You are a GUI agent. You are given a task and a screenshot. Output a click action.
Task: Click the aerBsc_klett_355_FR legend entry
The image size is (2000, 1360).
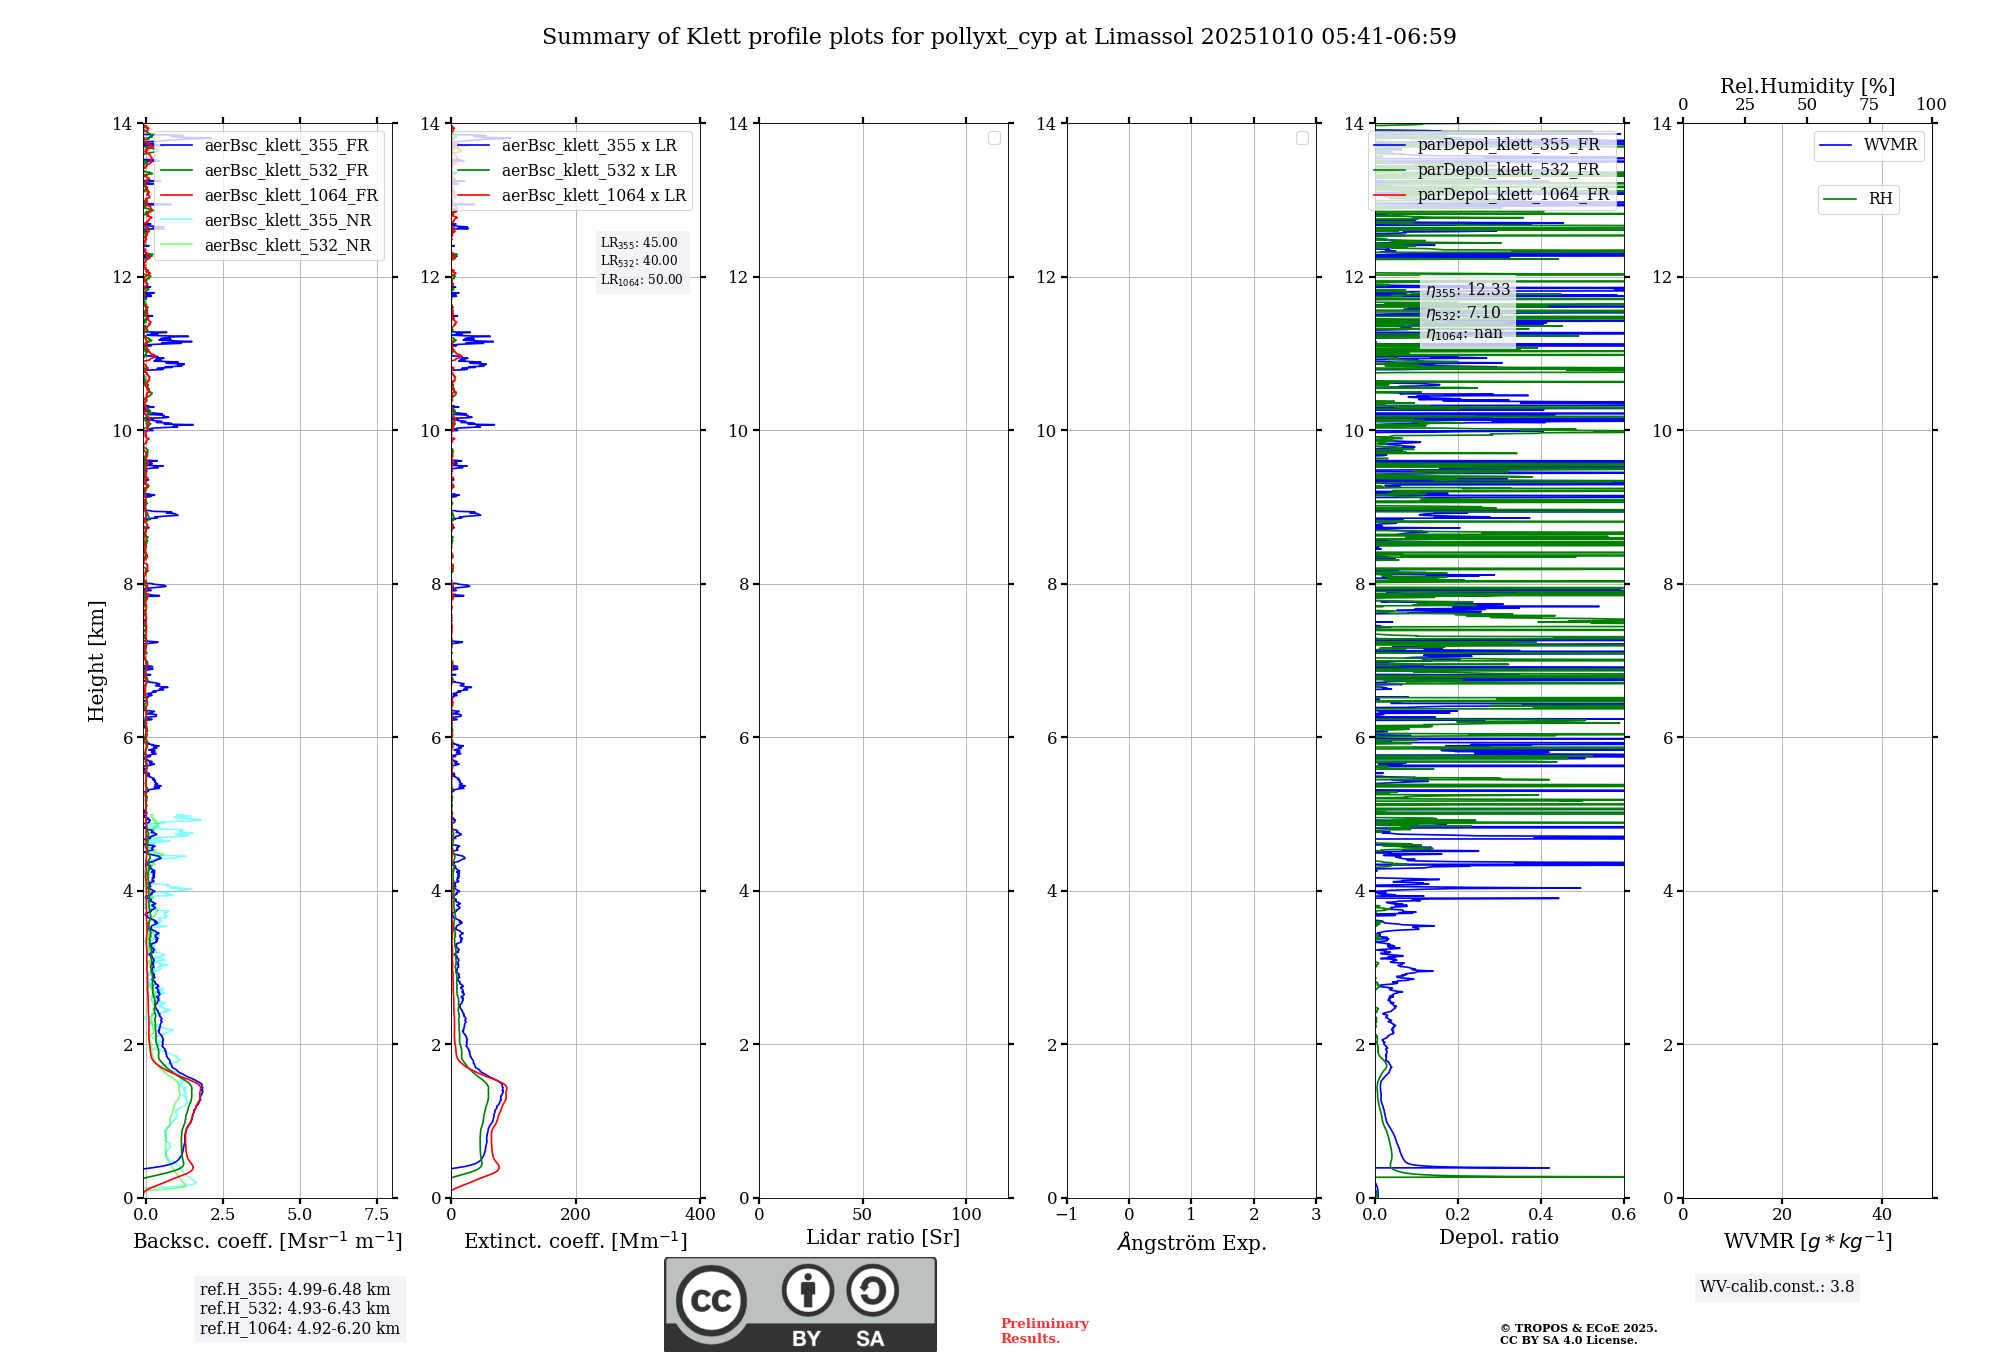pyautogui.click(x=286, y=146)
